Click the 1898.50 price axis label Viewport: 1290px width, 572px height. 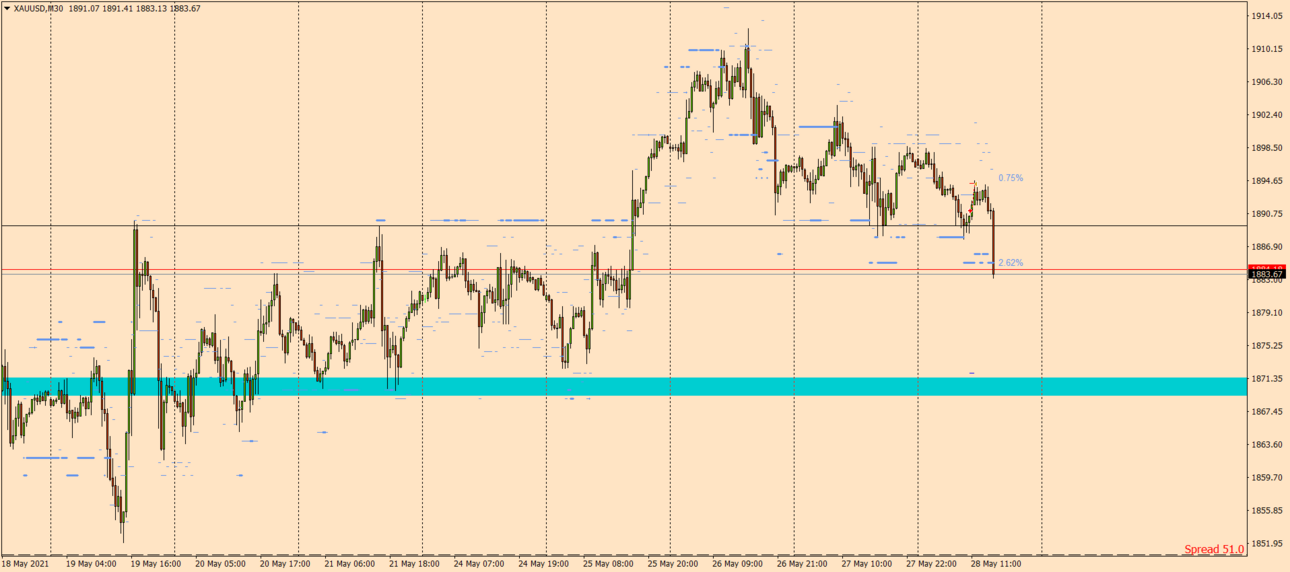pos(1267,148)
